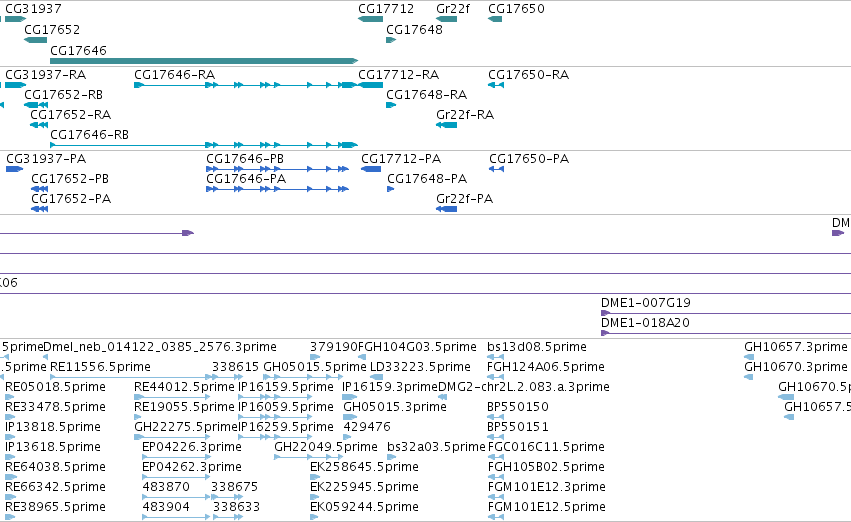
Task: Click protein CG17652-PB label
Action: tap(70, 179)
